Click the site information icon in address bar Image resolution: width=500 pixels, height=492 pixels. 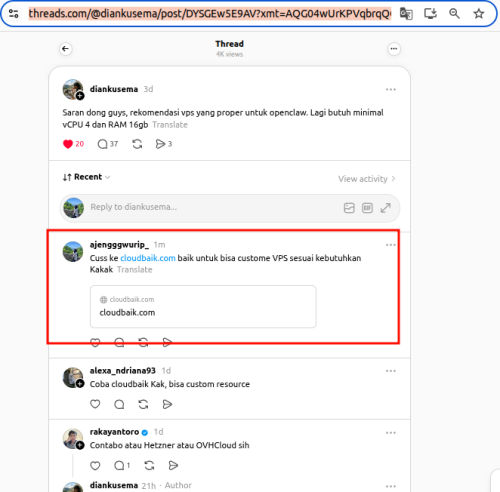coord(14,14)
